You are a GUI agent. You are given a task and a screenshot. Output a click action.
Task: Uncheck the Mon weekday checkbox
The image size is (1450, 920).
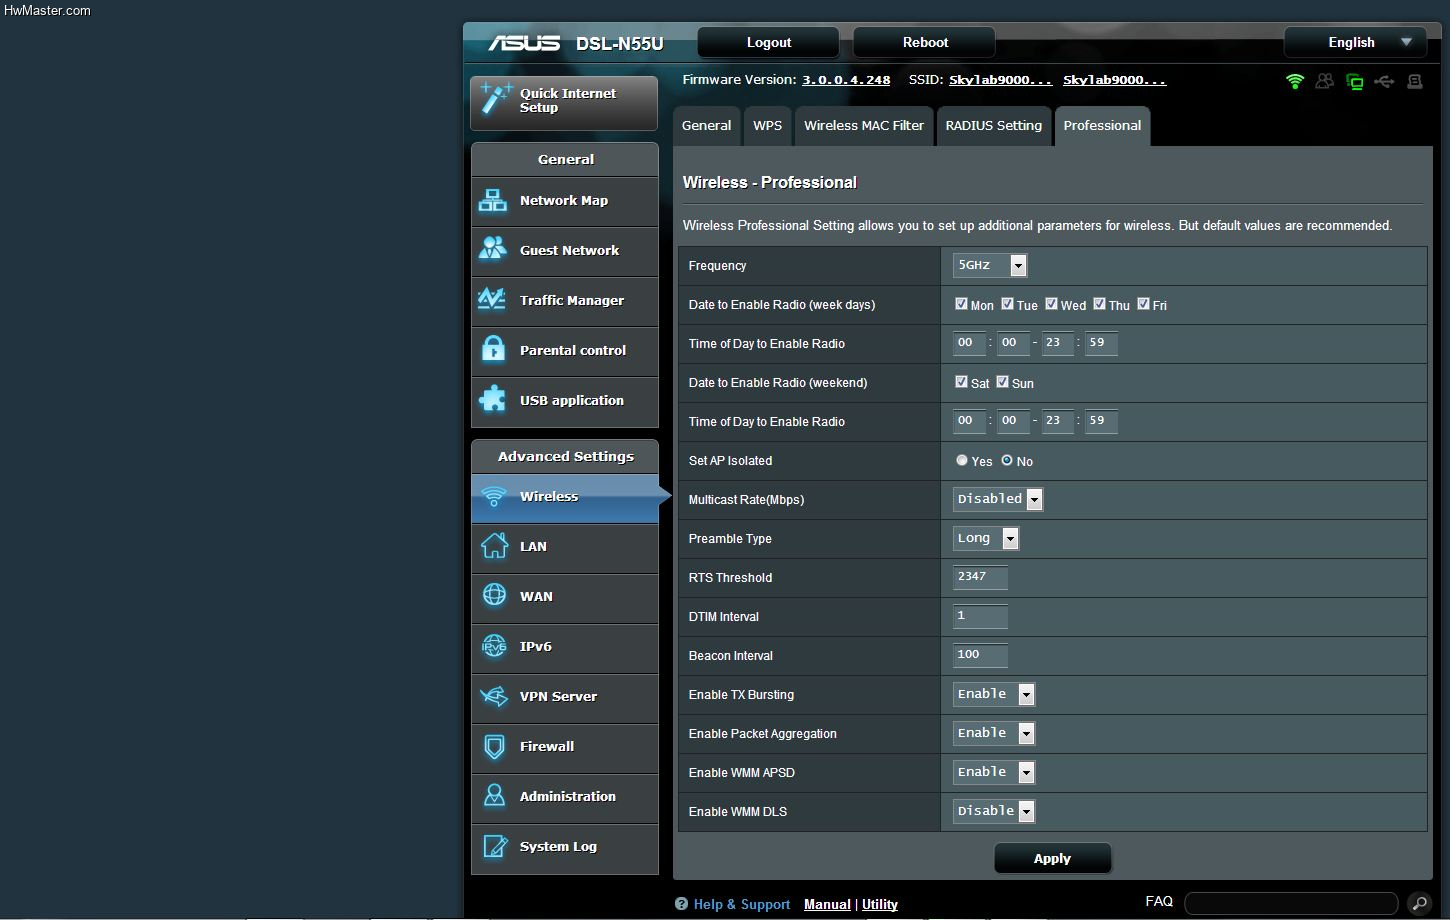coord(961,304)
